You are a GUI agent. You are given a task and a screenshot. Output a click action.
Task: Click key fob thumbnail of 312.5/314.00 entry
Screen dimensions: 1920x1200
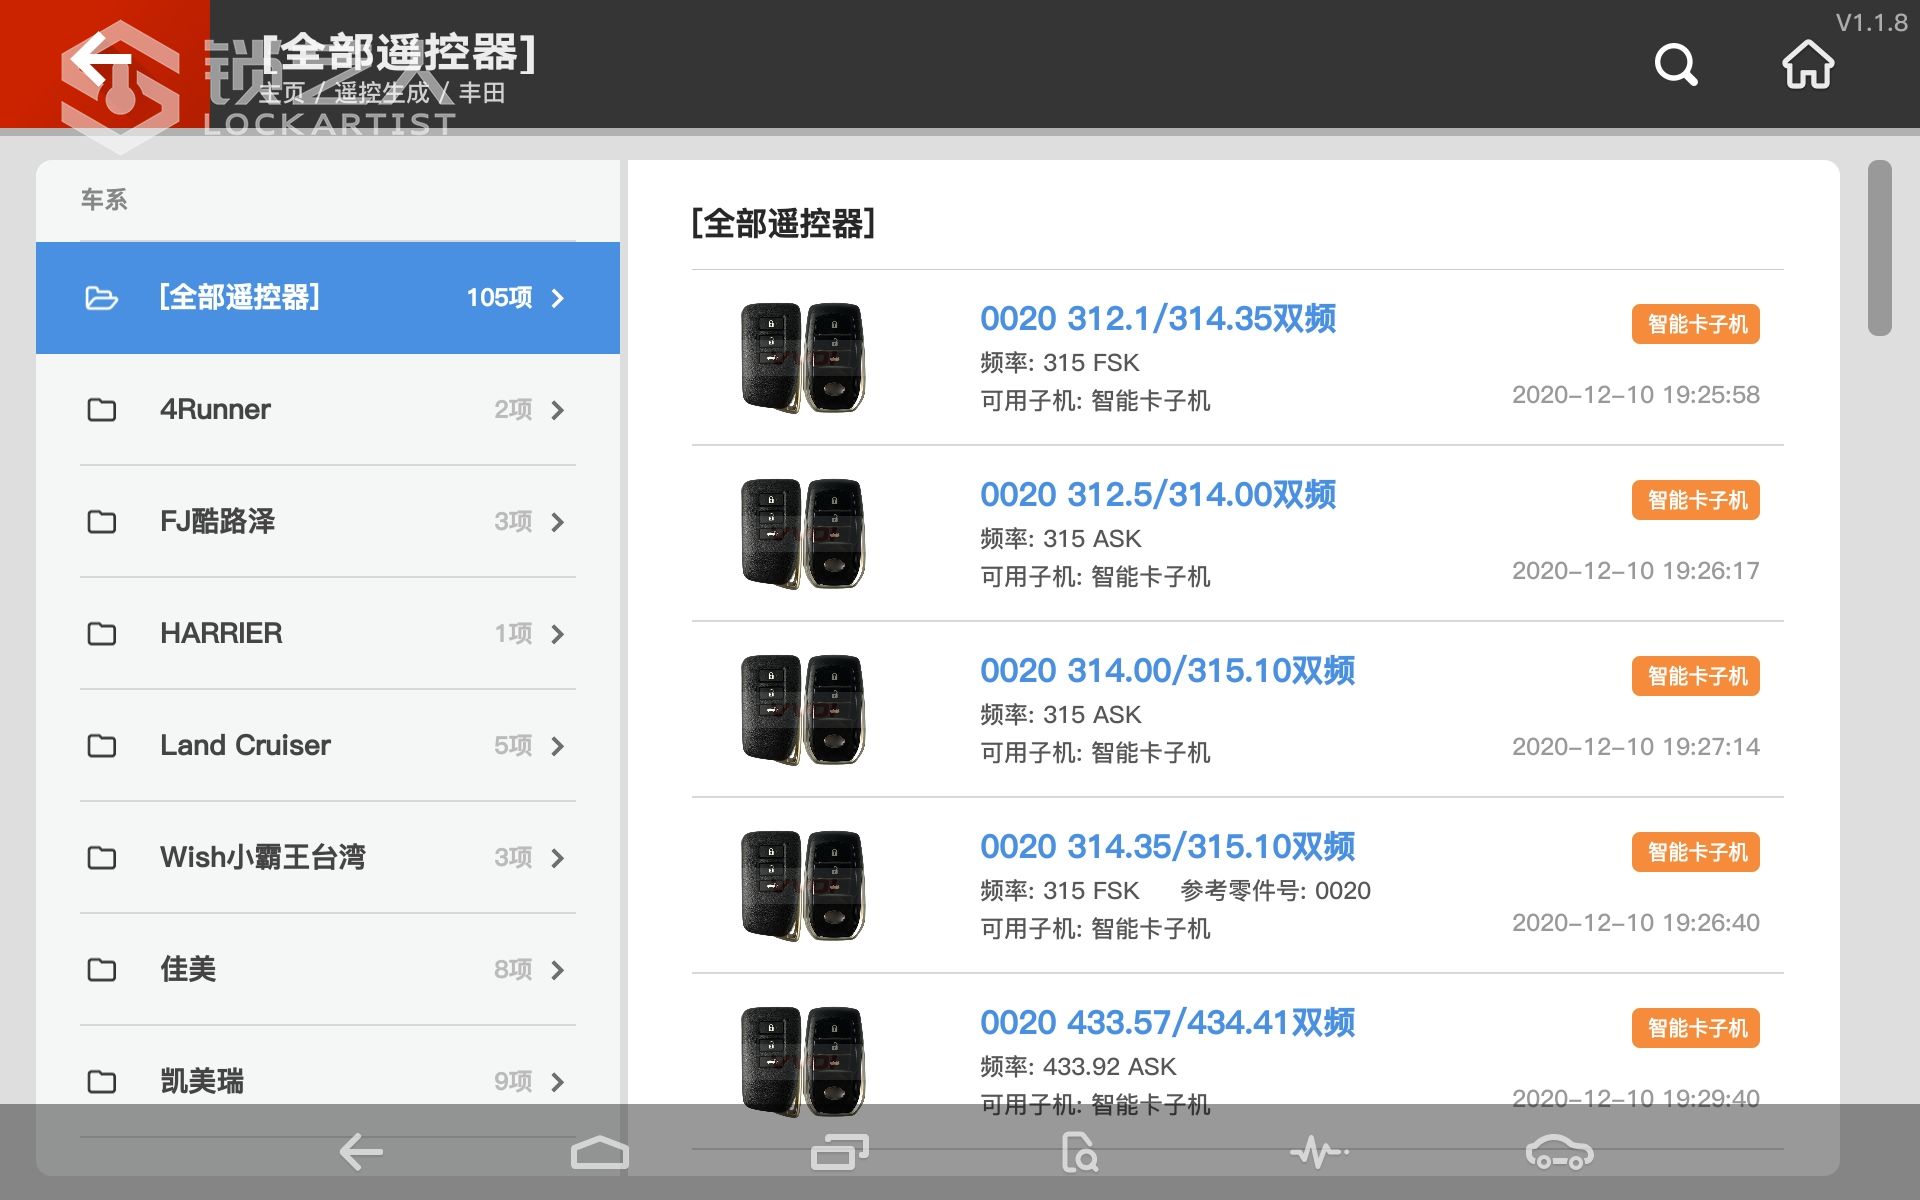(803, 534)
